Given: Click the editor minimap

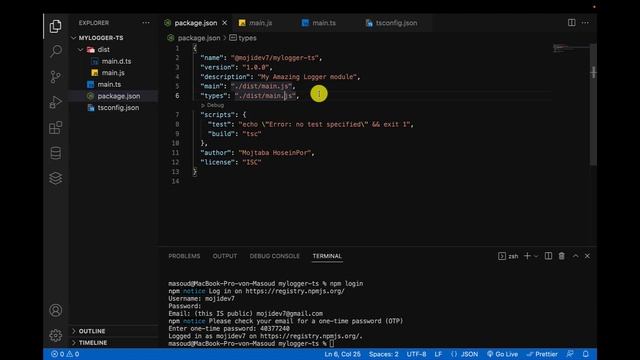Looking at the screenshot, I should (571, 49).
